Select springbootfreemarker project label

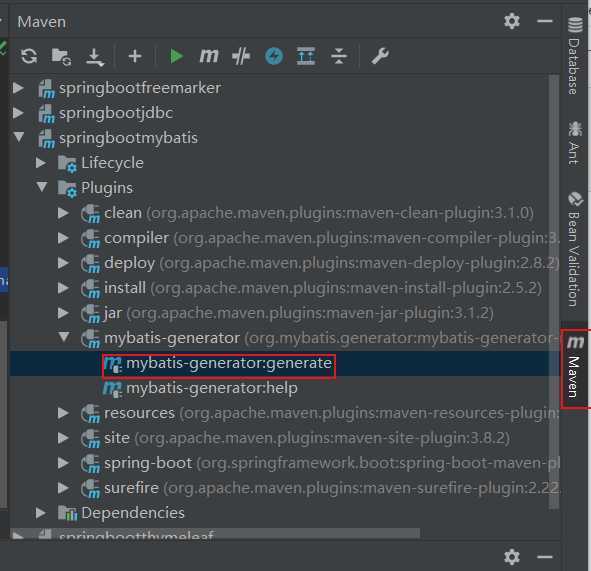click(140, 88)
